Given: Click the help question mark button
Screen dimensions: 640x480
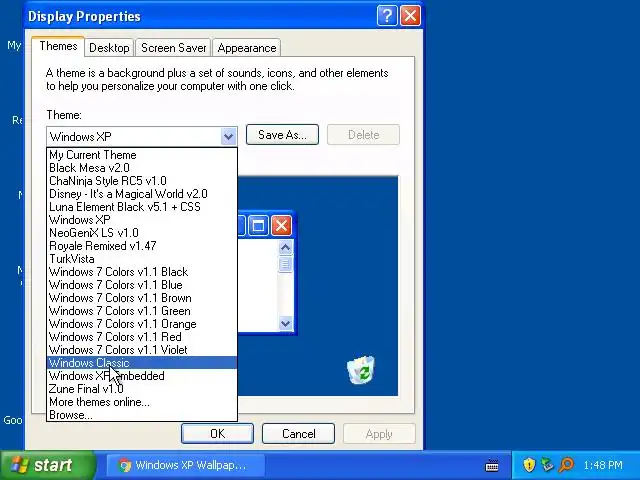Looking at the screenshot, I should 387,16.
